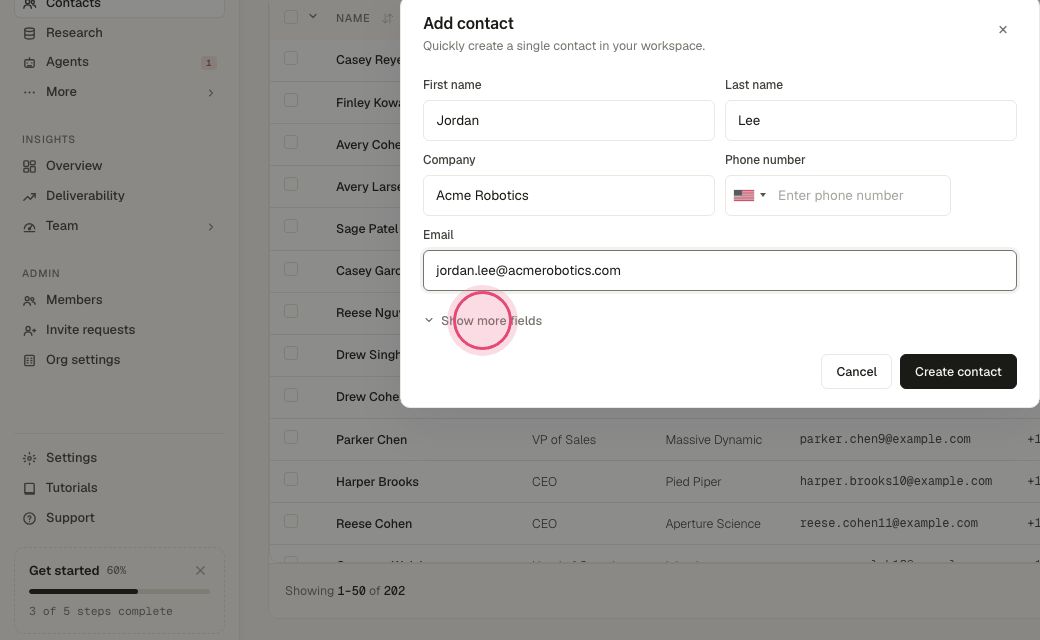Click the Settings gear icon
The image size is (1040, 640).
29,458
